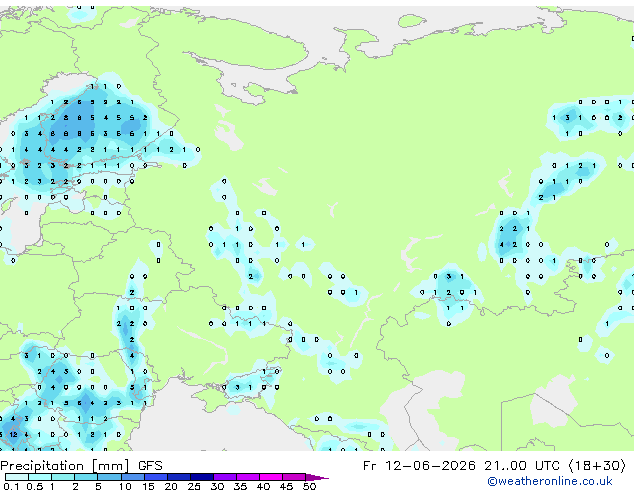The width and height of the screenshot is (634, 490).
Task: Select the 20–25 mm dark blue swatch
Action: coord(179,477)
